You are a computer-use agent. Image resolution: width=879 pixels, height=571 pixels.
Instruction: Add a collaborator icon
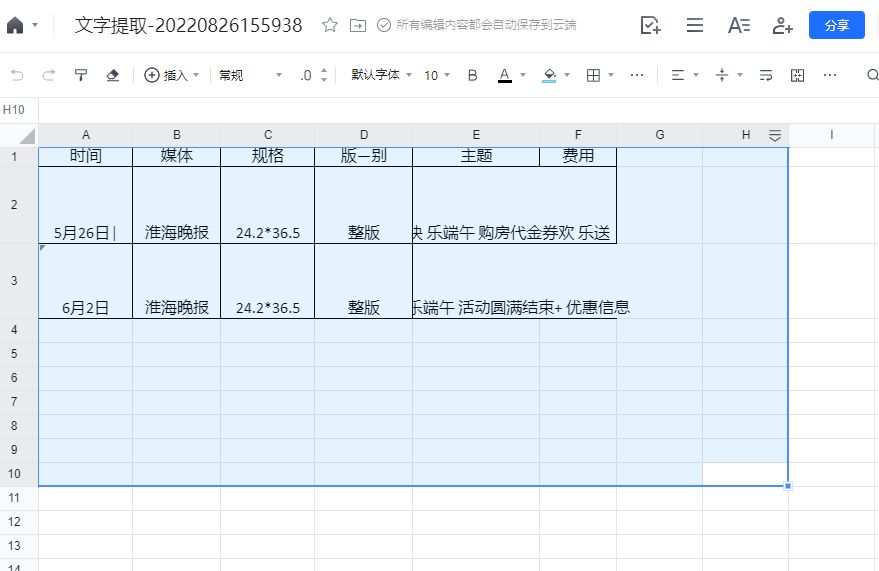(x=783, y=25)
